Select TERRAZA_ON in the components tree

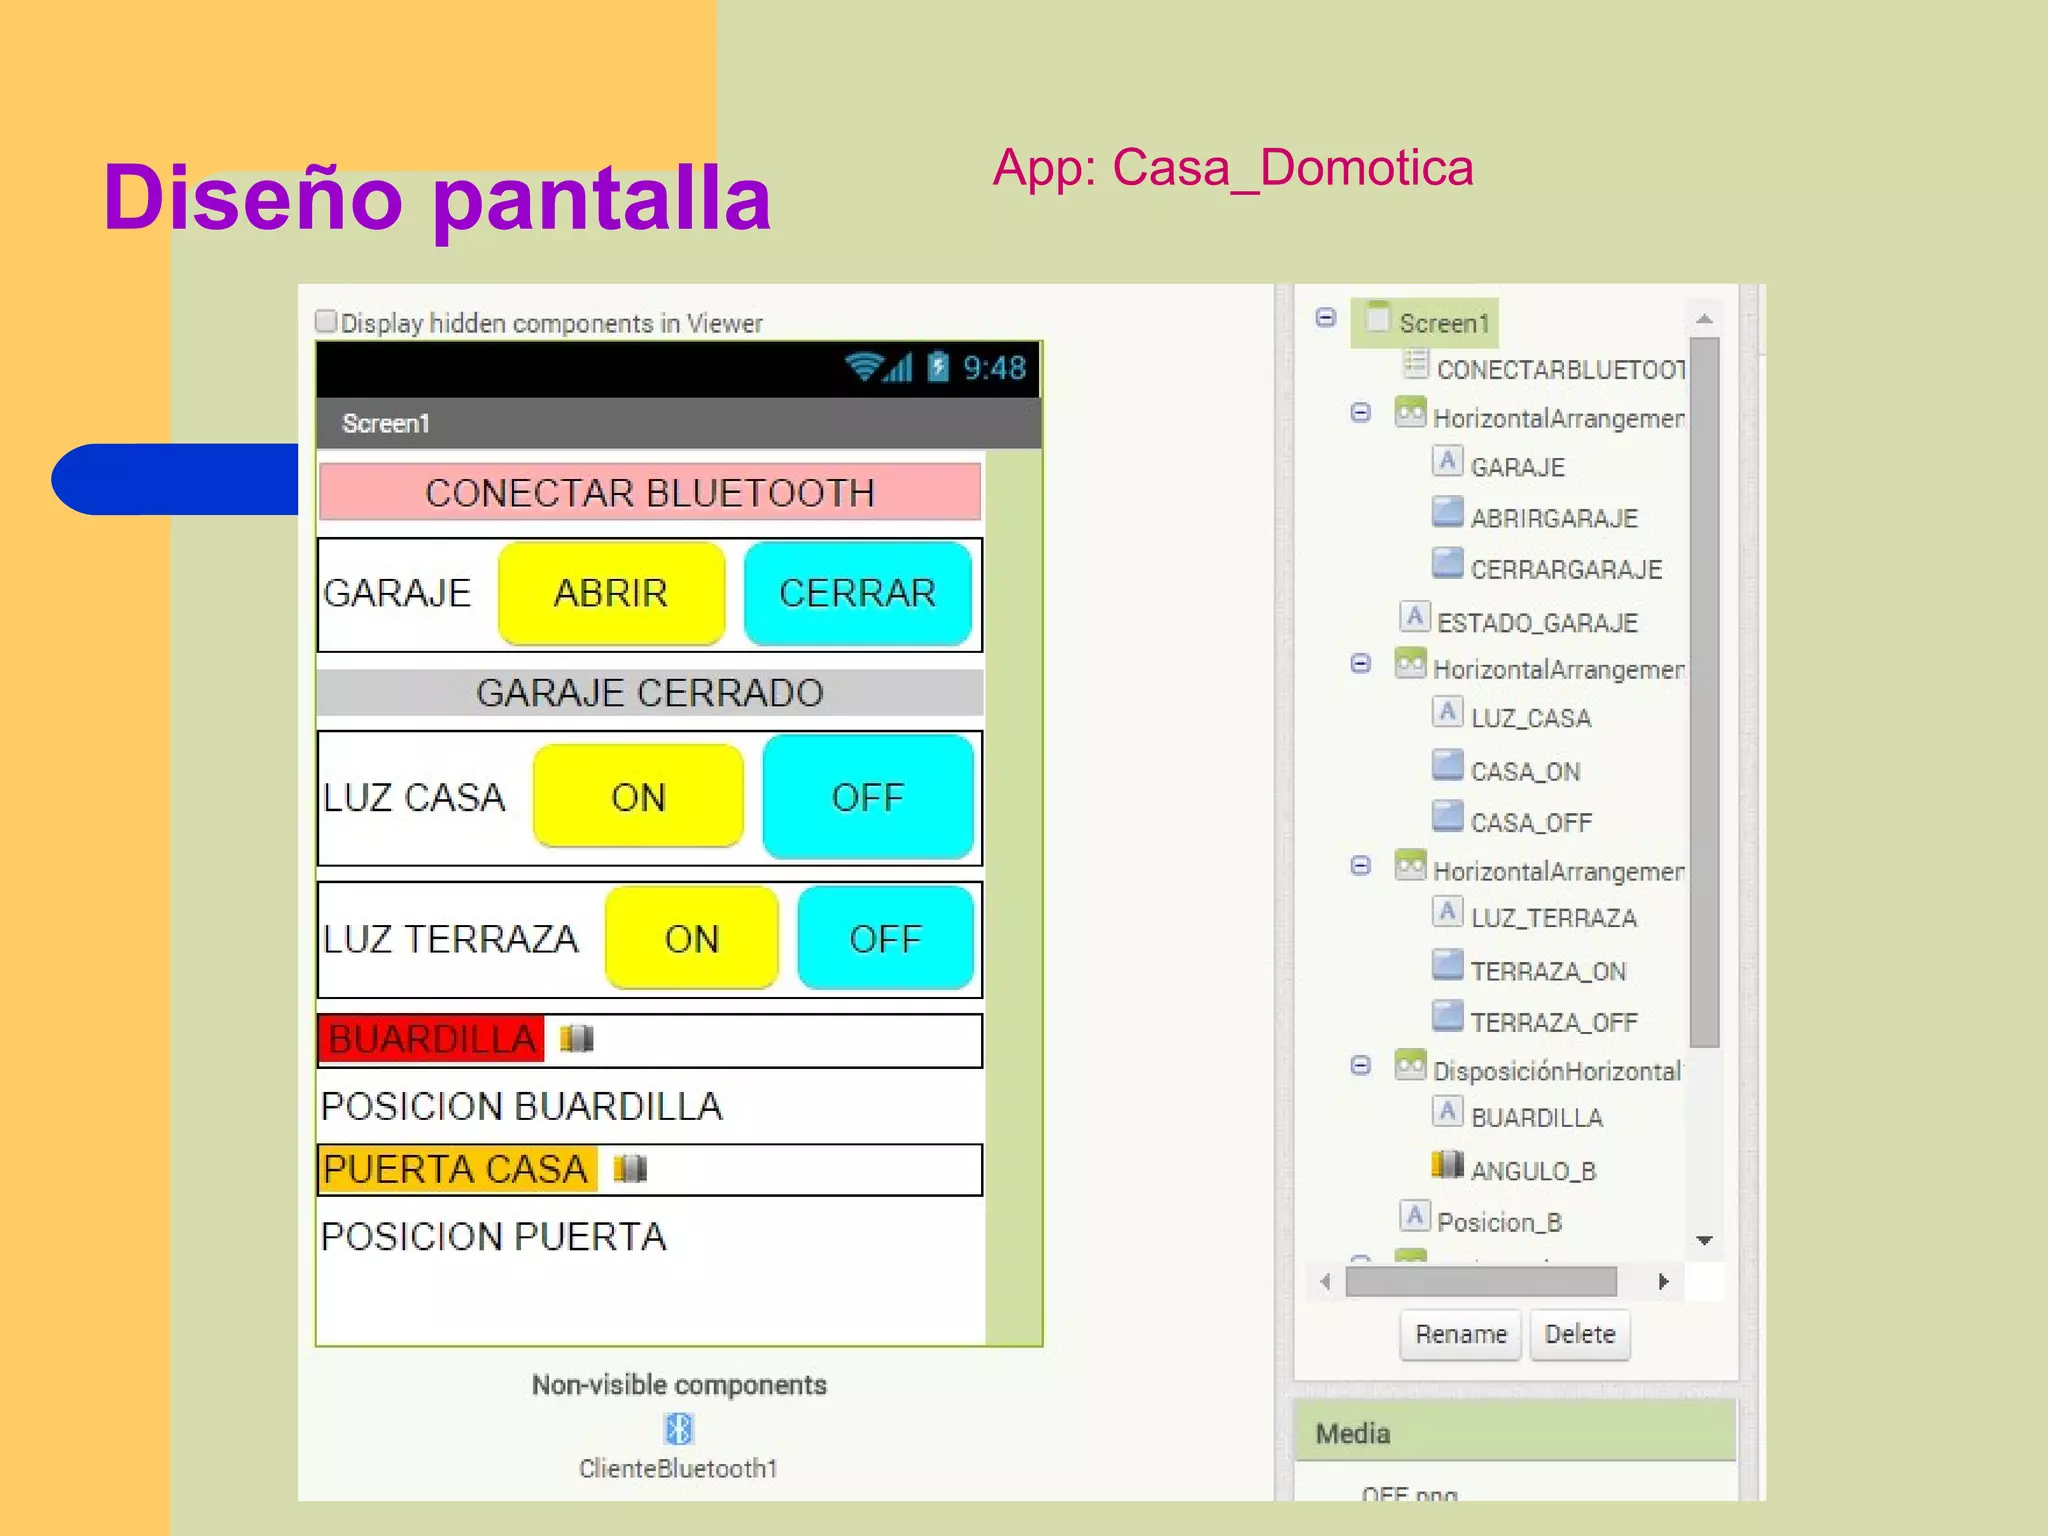click(1548, 971)
